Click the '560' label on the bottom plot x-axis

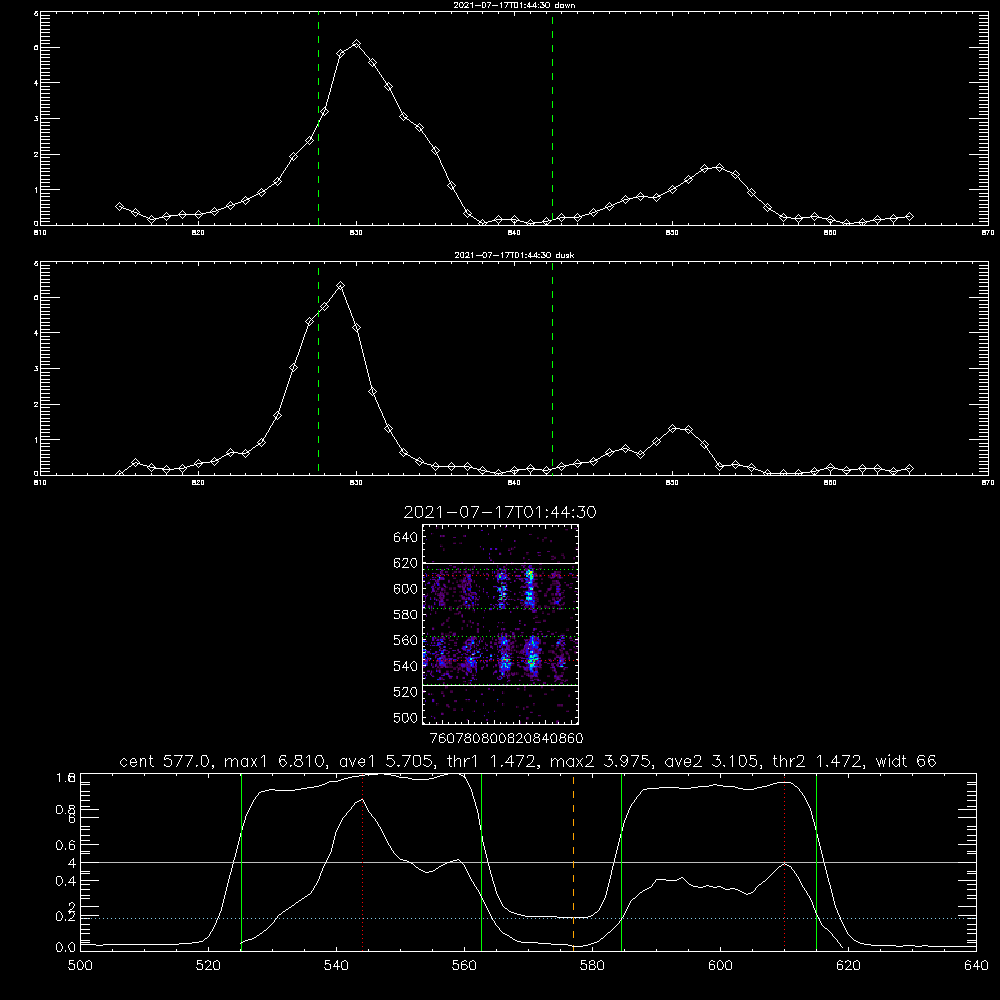coord(464,966)
